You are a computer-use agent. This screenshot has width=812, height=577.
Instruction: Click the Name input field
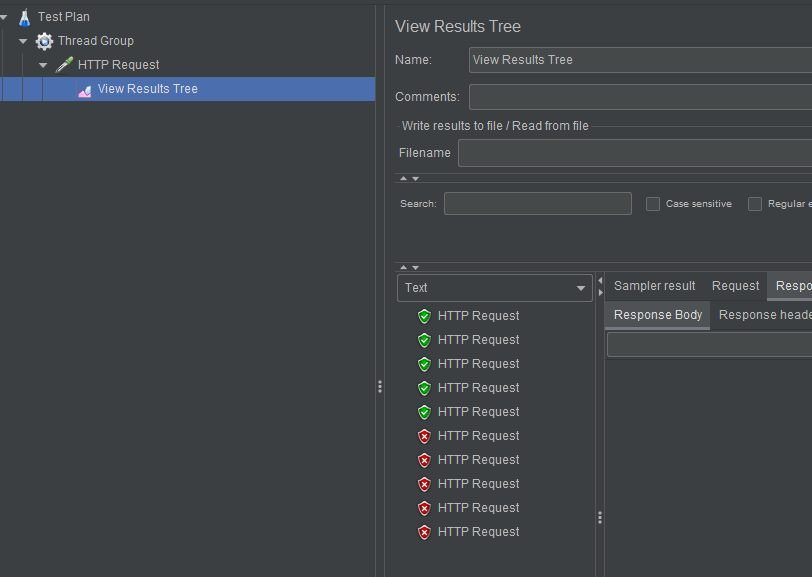point(640,60)
